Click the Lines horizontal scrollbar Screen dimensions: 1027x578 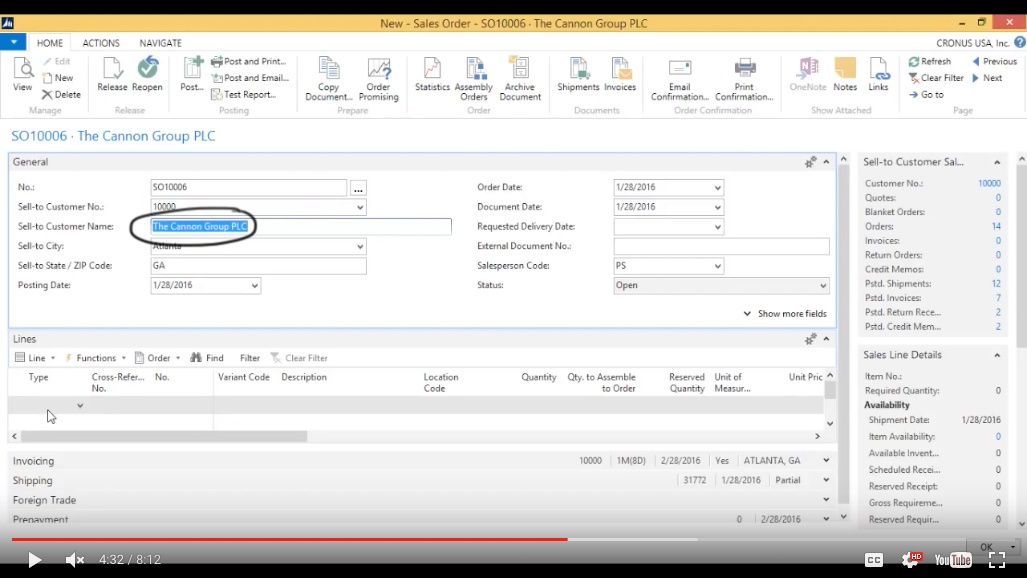click(164, 436)
